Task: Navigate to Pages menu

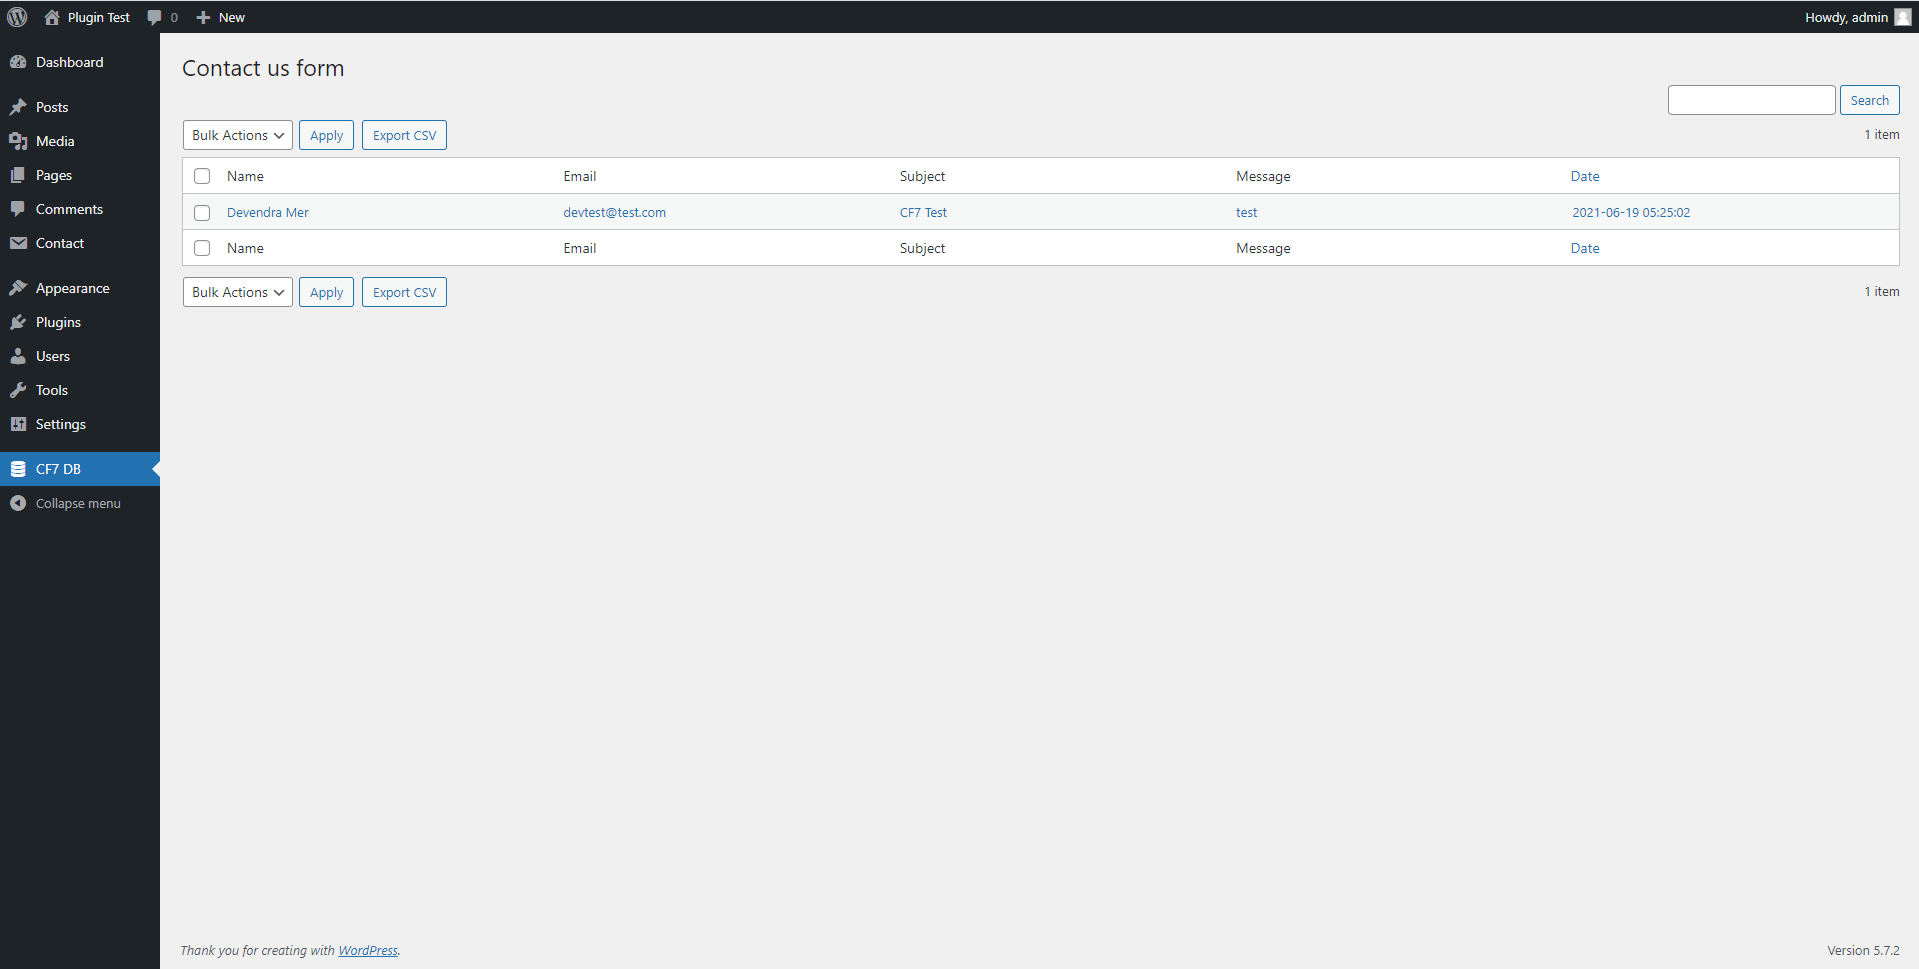Action: (x=54, y=175)
